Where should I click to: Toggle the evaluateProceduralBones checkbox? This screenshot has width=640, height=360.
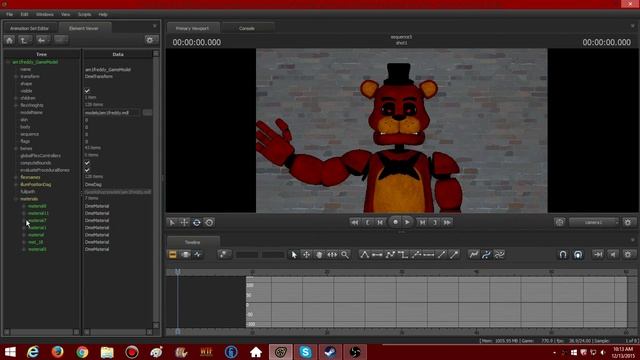tap(87, 170)
